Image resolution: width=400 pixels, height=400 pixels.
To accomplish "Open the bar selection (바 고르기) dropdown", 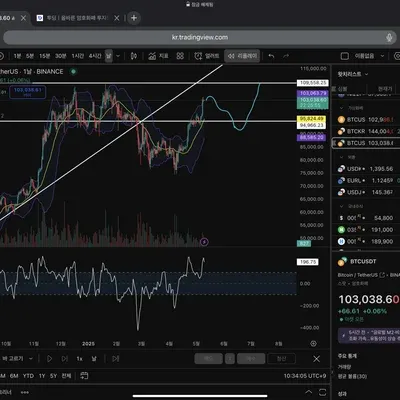I will (x=17, y=359).
